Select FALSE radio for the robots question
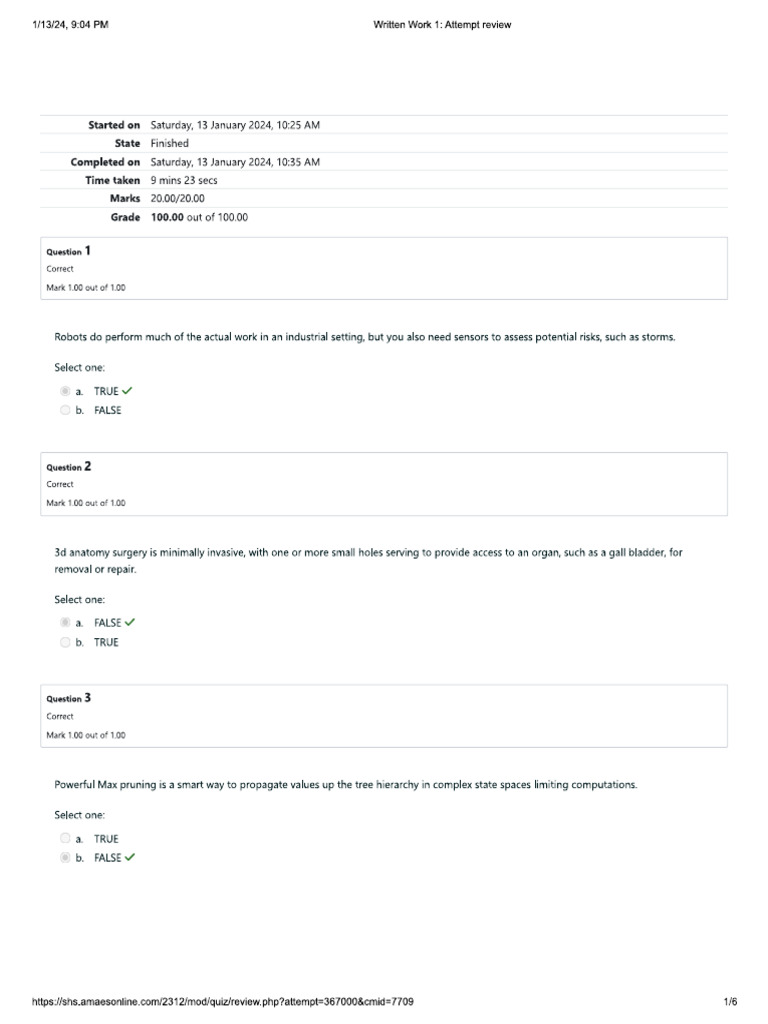The height and width of the screenshot is (1024, 768). [65, 410]
